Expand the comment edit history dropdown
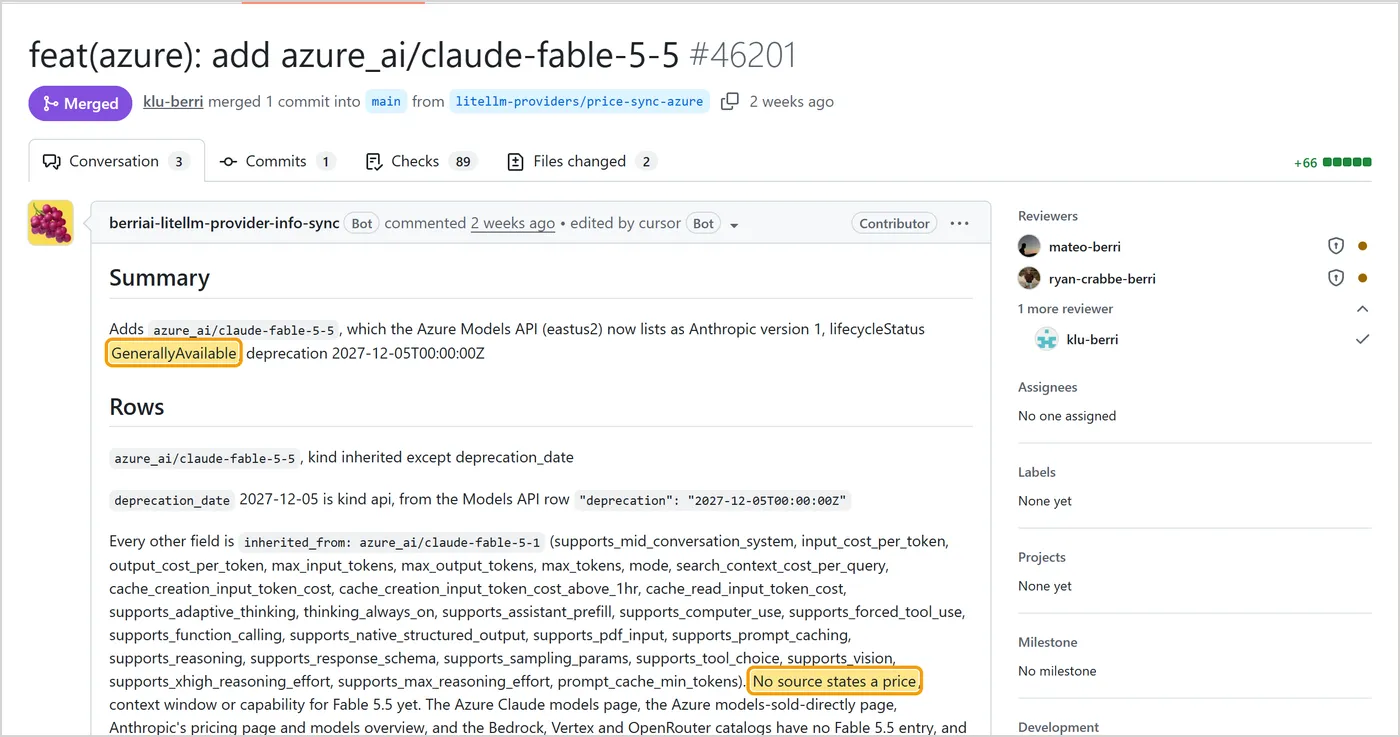Screen dimensions: 1400x737 point(734,225)
